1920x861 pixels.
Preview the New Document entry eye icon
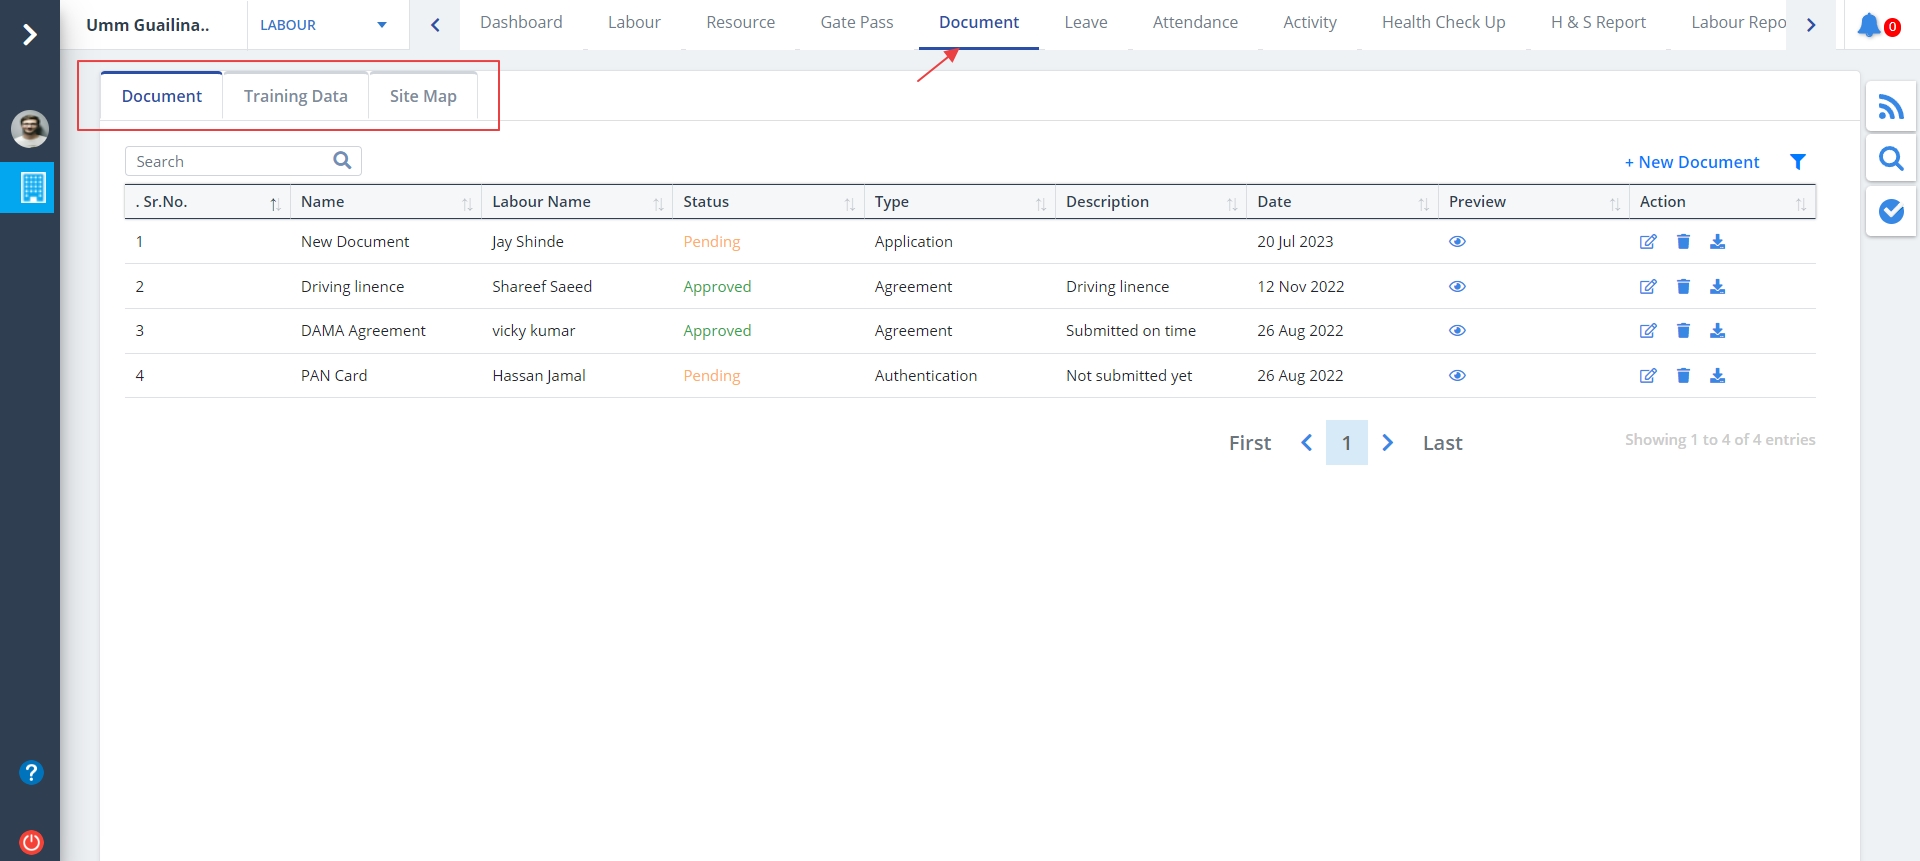tap(1457, 242)
